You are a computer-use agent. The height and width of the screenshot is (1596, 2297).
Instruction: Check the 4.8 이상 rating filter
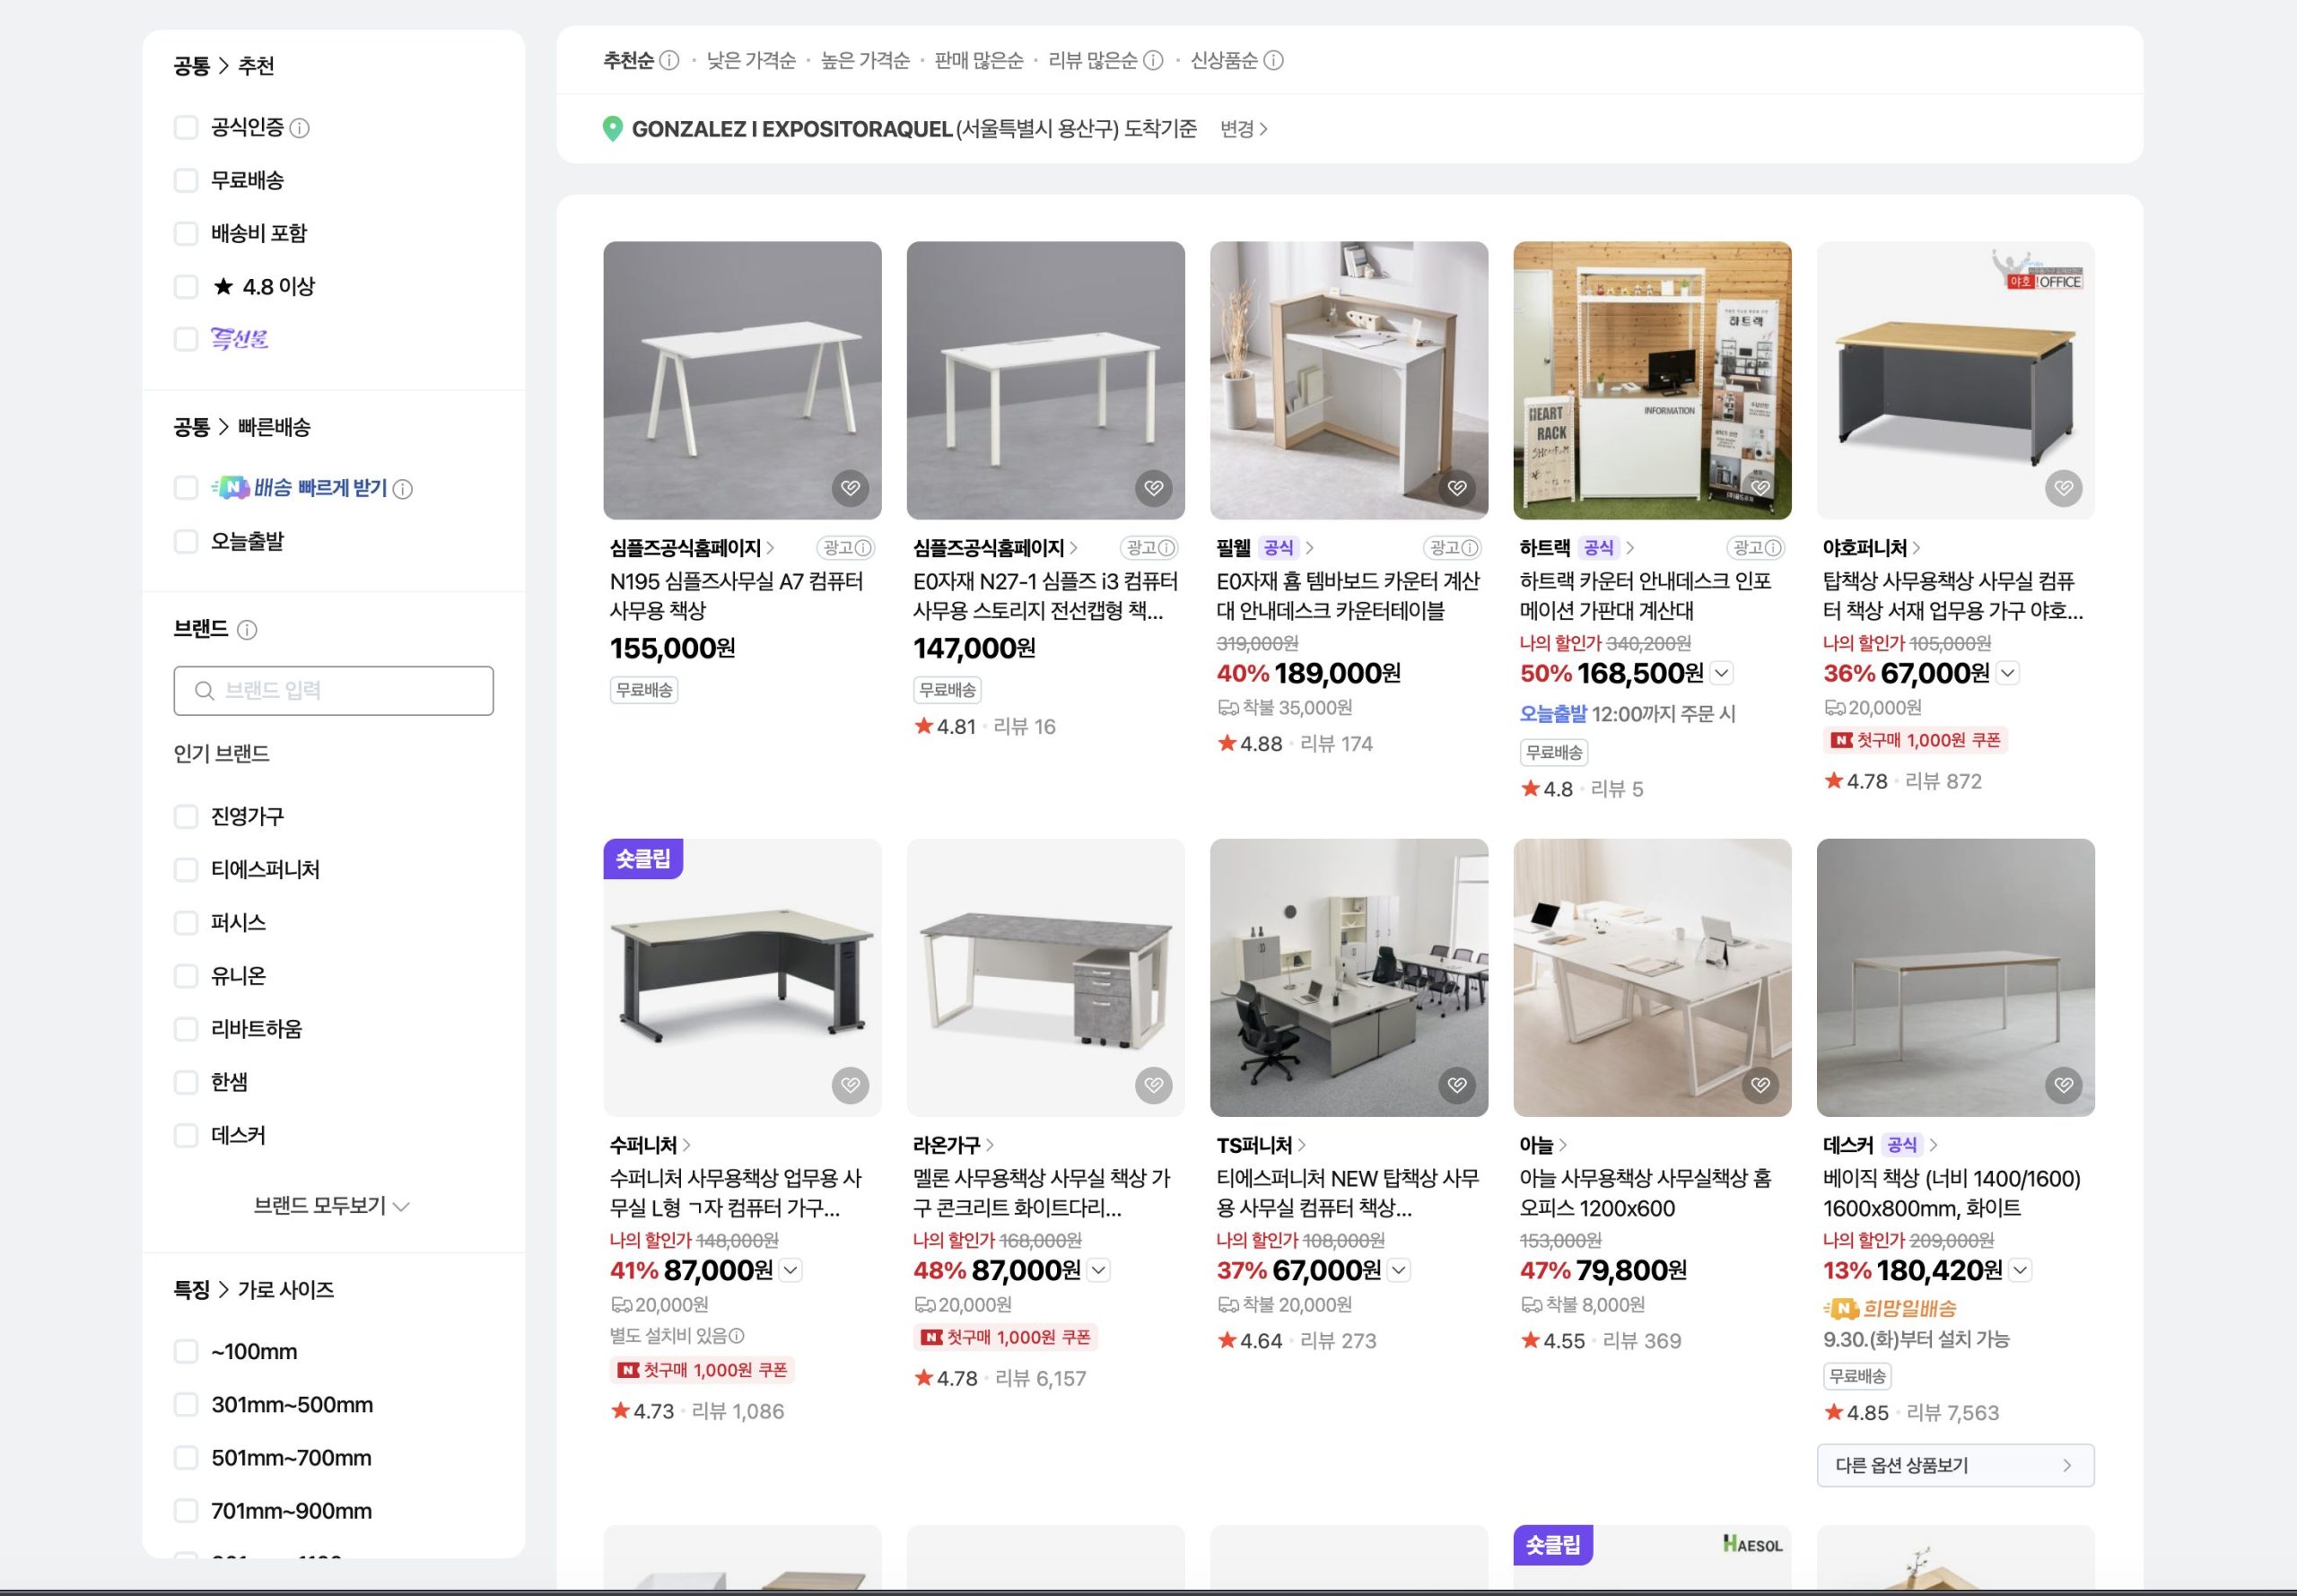pos(186,287)
